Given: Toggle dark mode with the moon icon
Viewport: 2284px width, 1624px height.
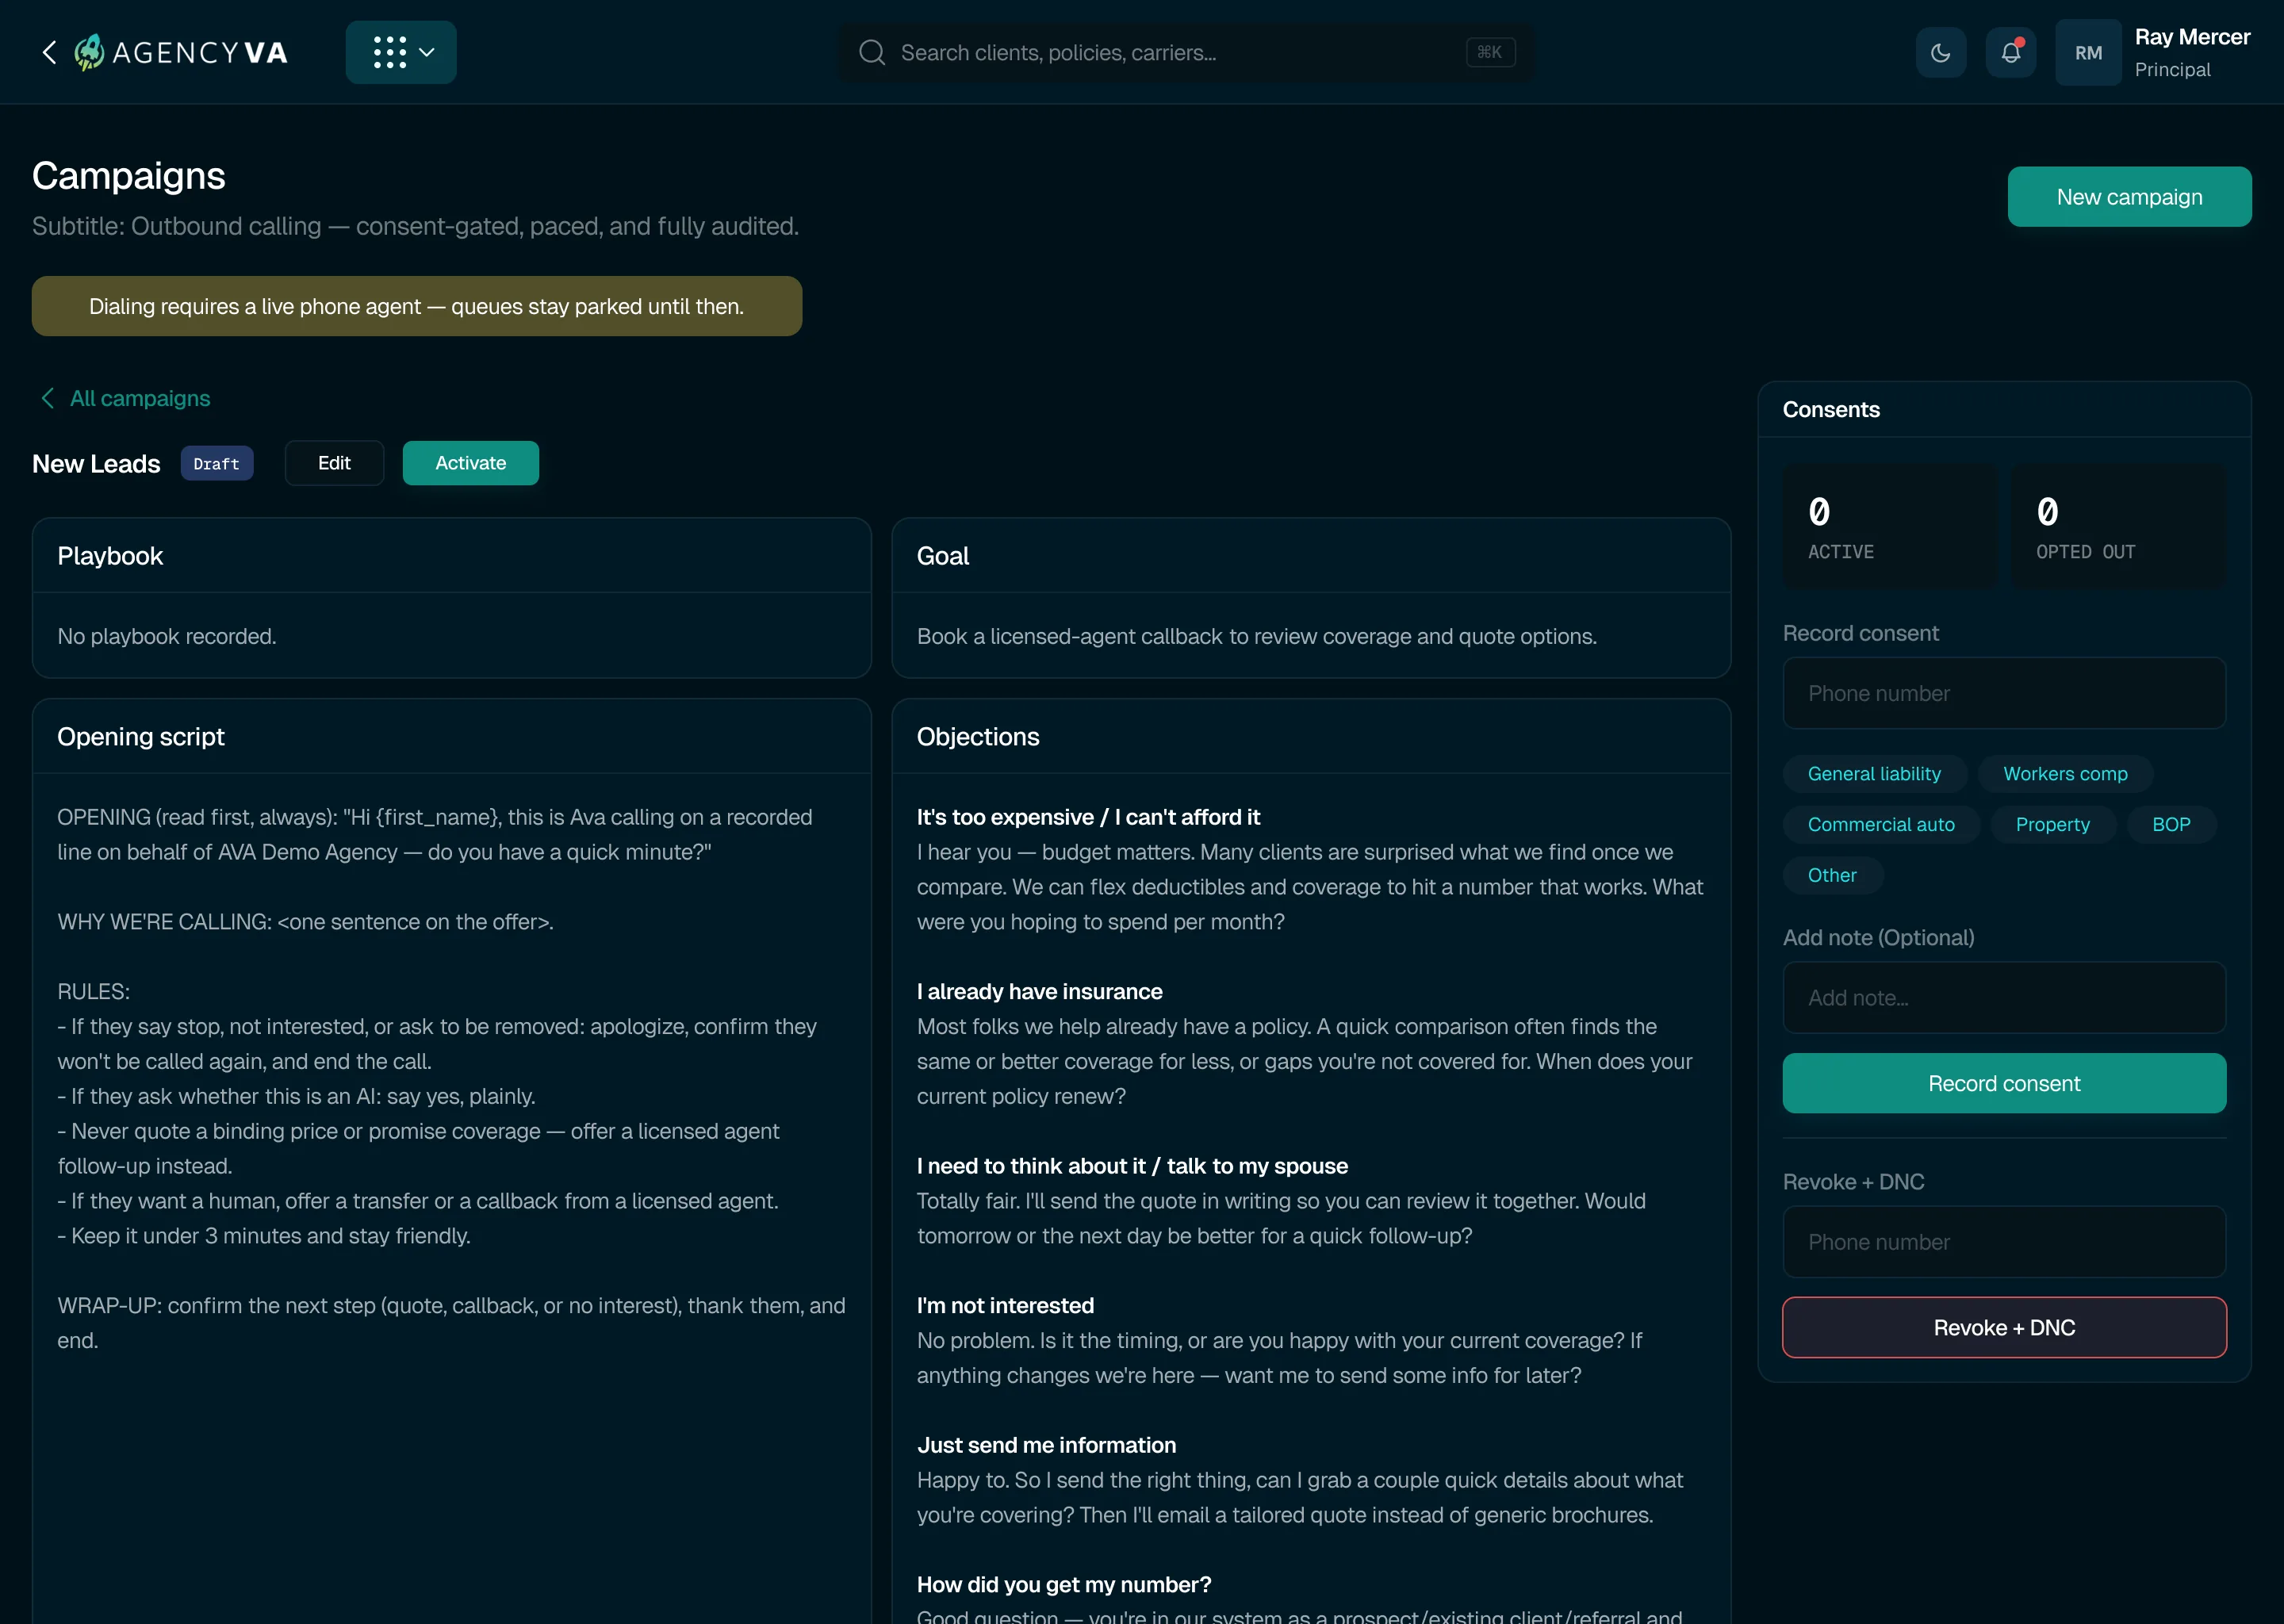Looking at the screenshot, I should coord(1941,52).
